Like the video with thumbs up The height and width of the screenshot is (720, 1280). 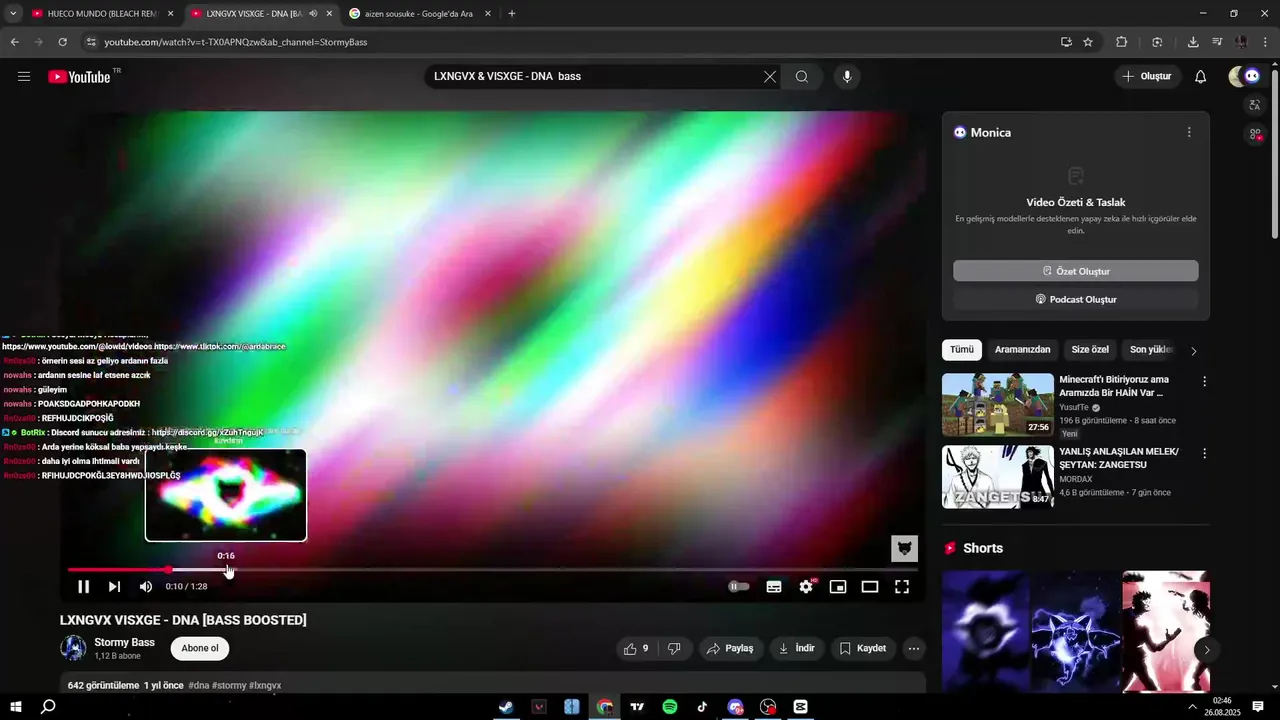coord(636,648)
